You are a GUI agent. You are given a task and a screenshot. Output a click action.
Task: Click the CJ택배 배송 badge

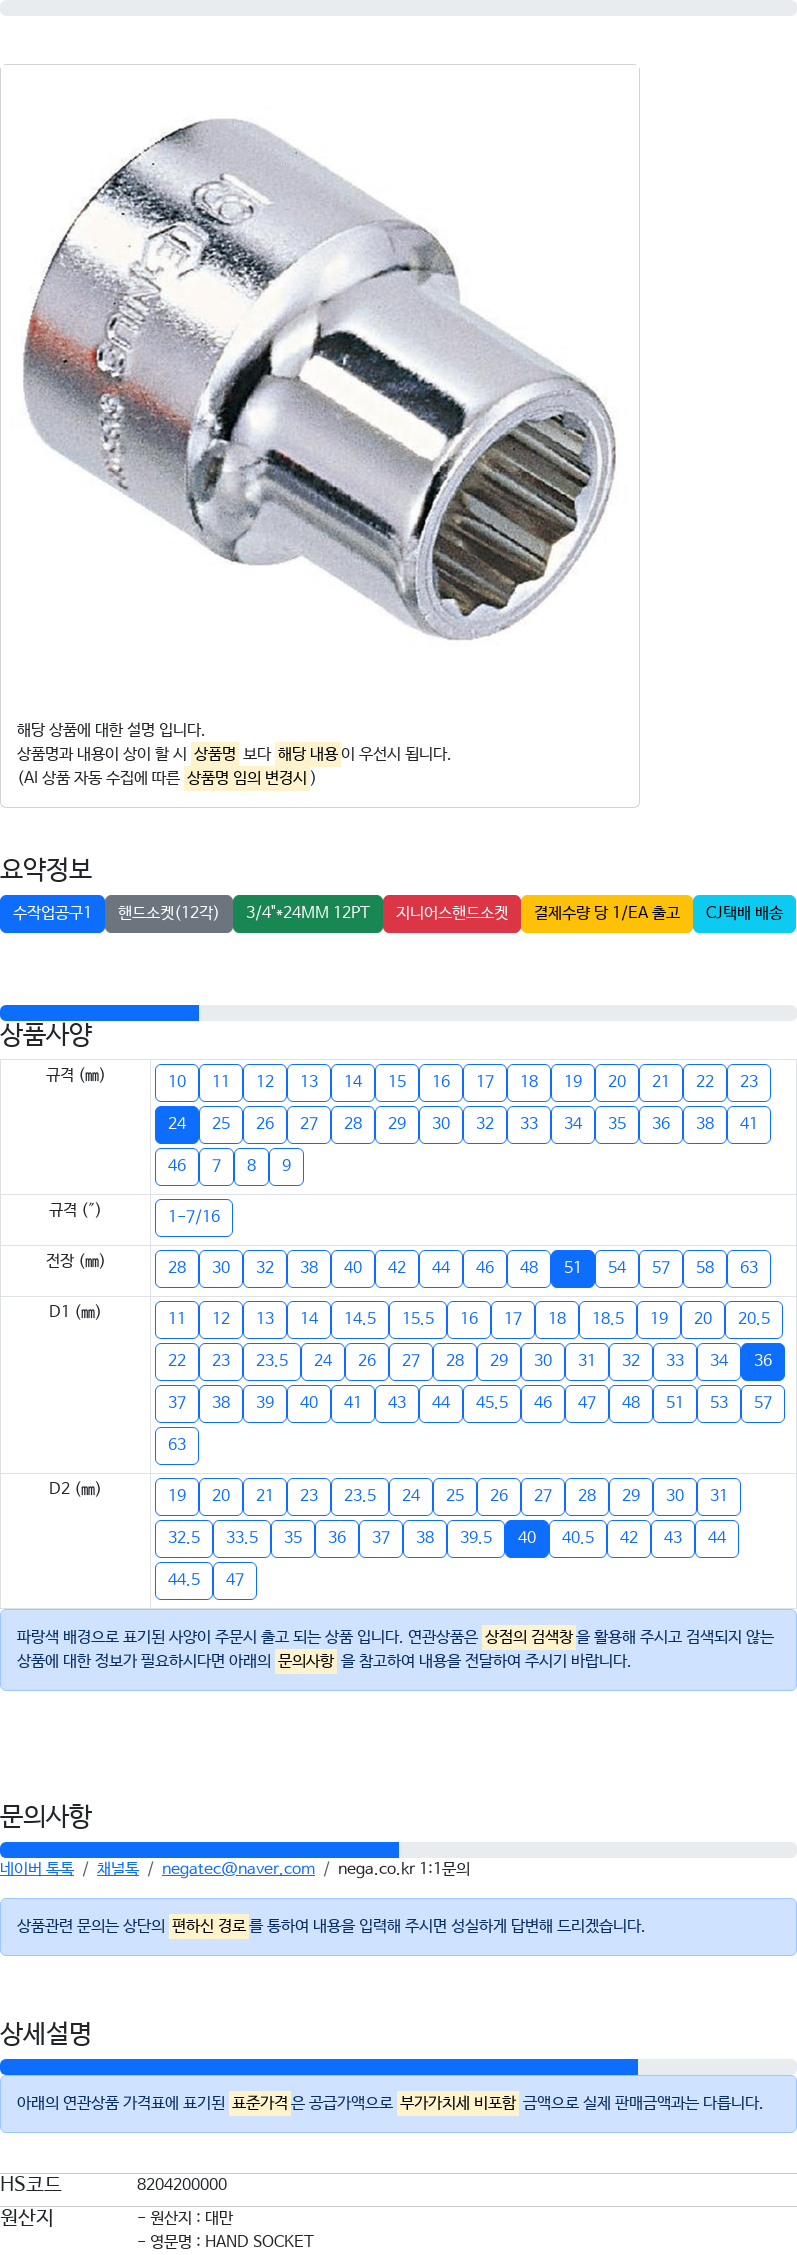pyautogui.click(x=744, y=913)
